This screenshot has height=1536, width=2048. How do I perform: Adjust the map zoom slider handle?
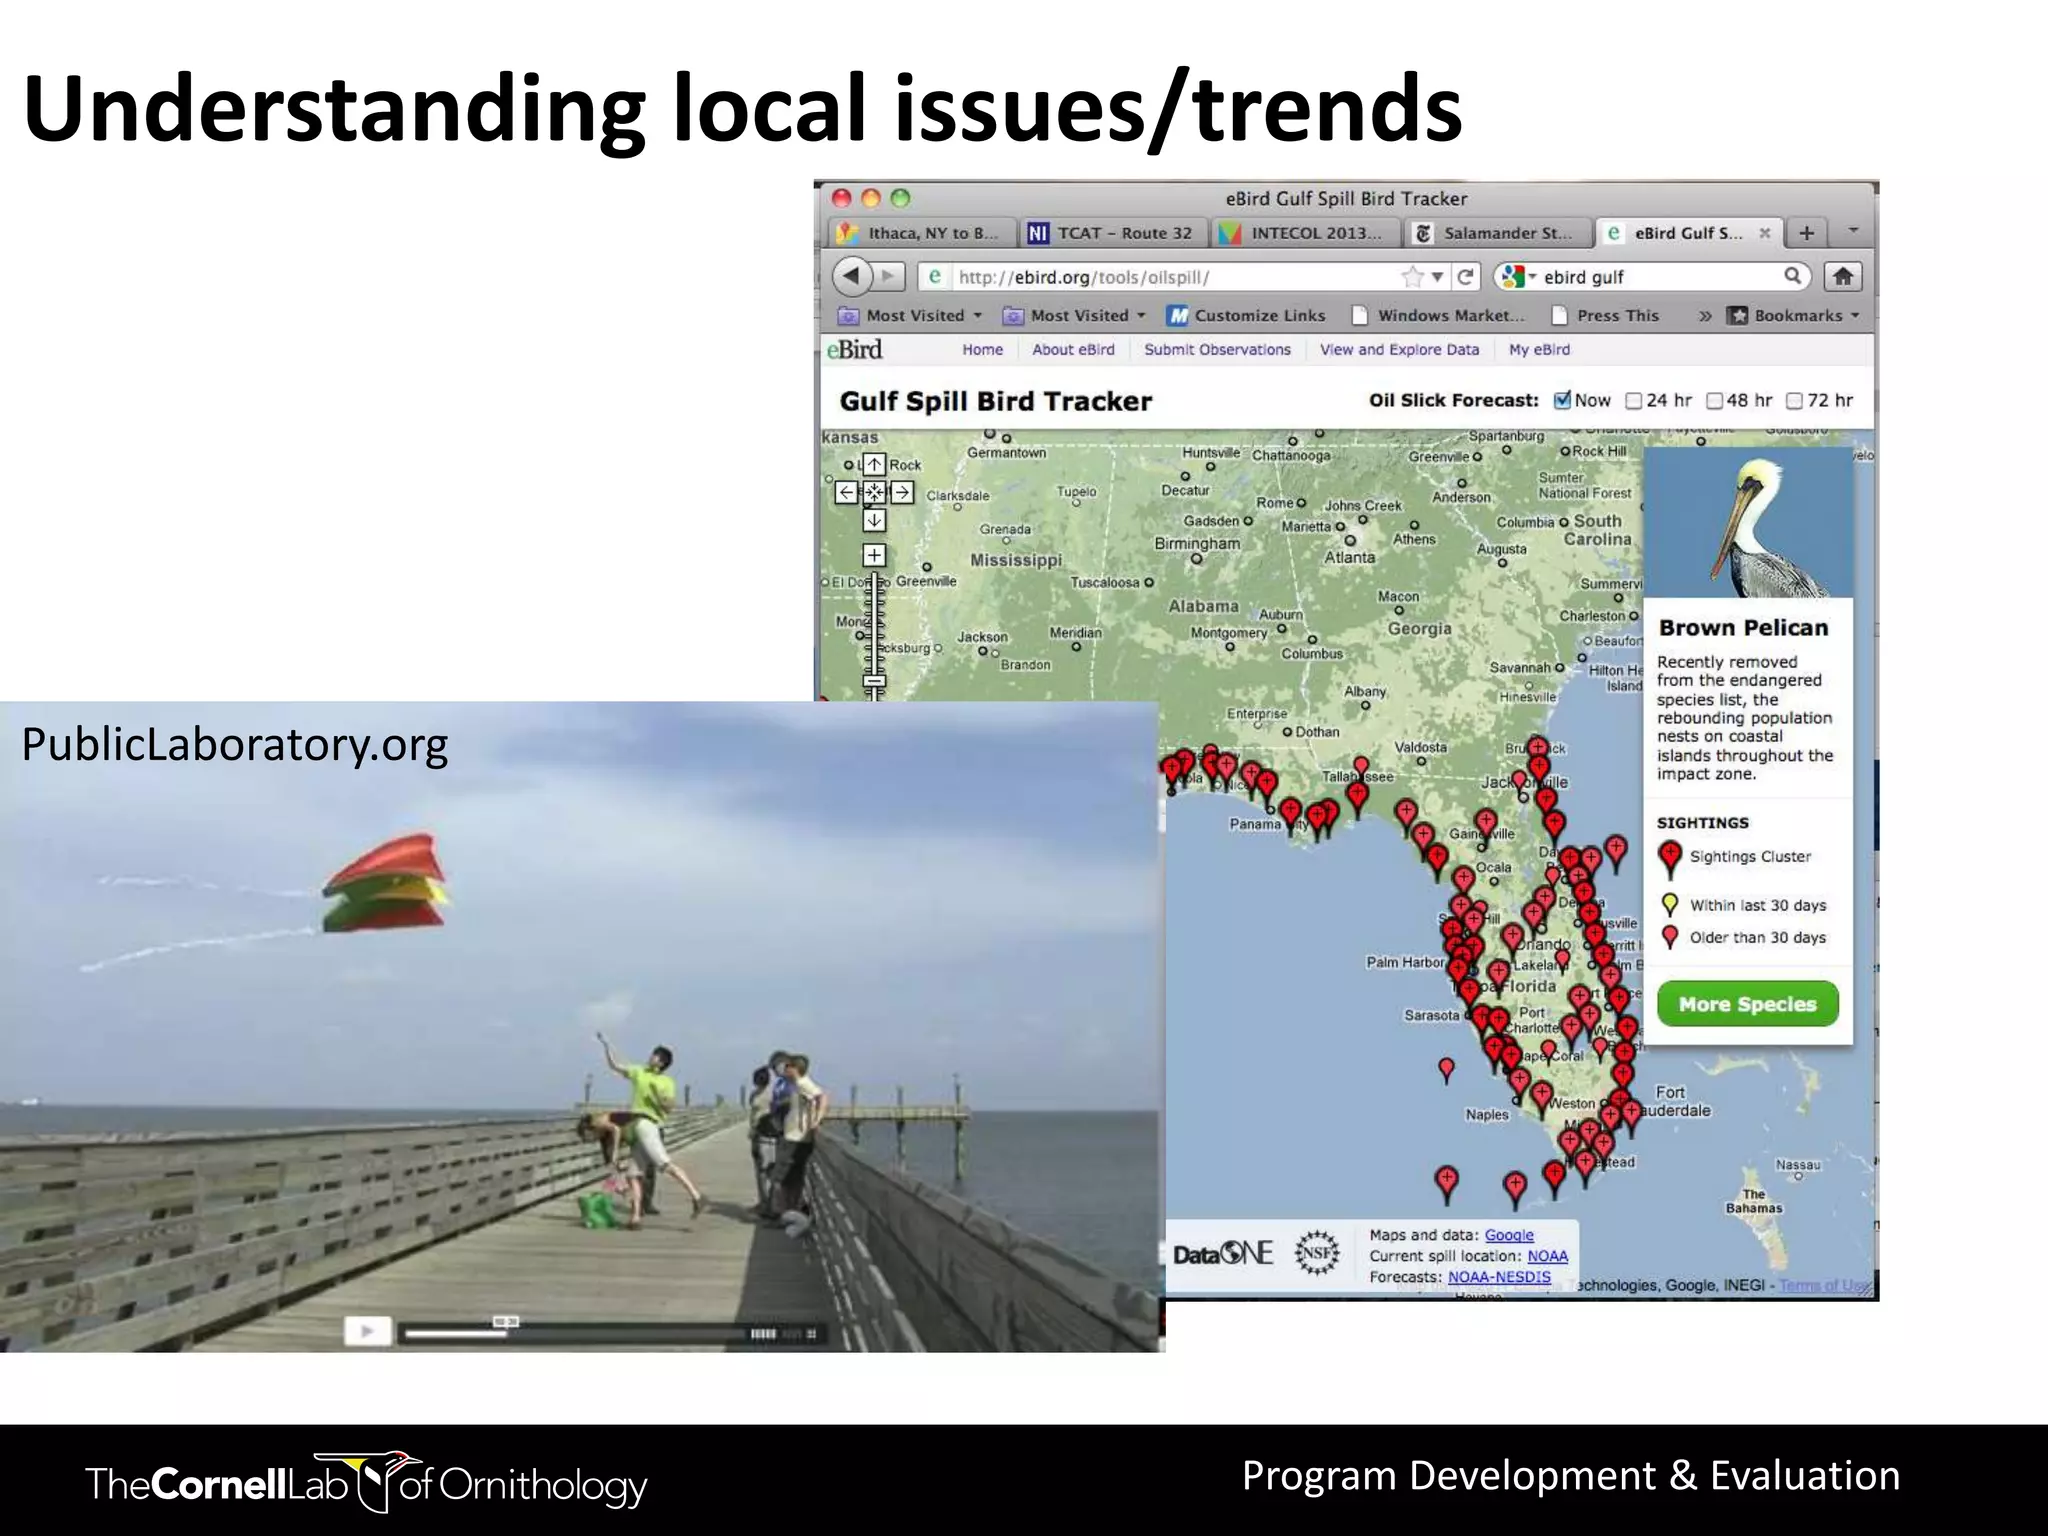pyautogui.click(x=875, y=682)
